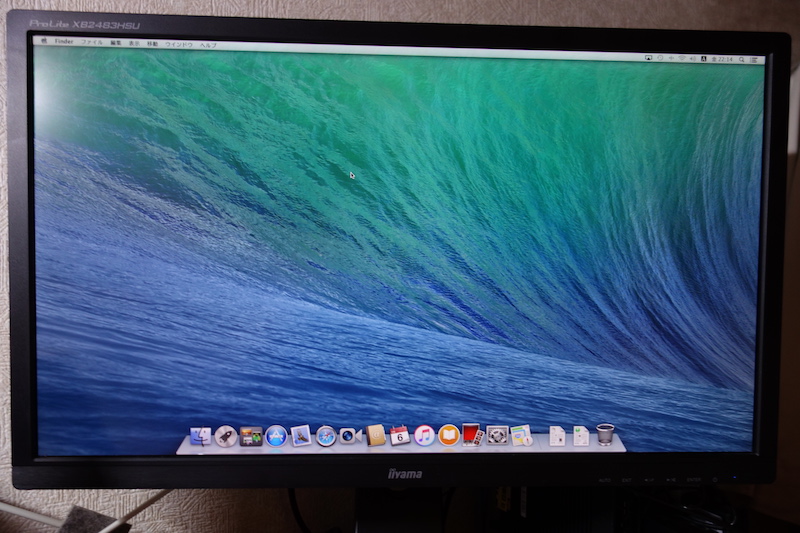
Task: Open the Apple menu
Action: tap(44, 41)
